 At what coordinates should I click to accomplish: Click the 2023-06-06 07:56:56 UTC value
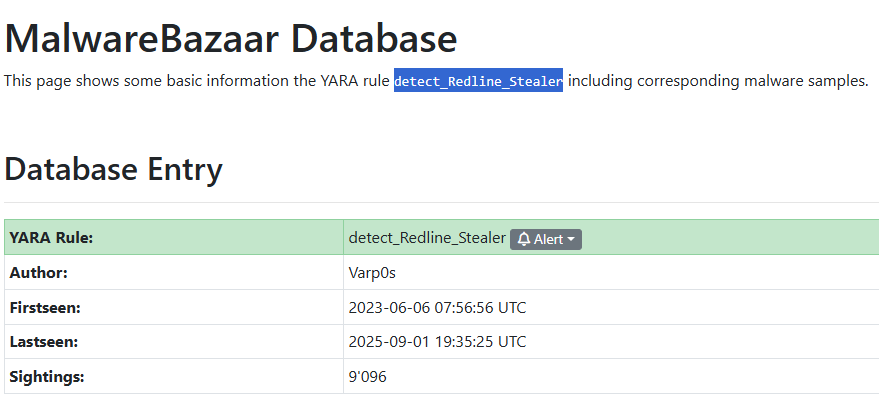437,307
